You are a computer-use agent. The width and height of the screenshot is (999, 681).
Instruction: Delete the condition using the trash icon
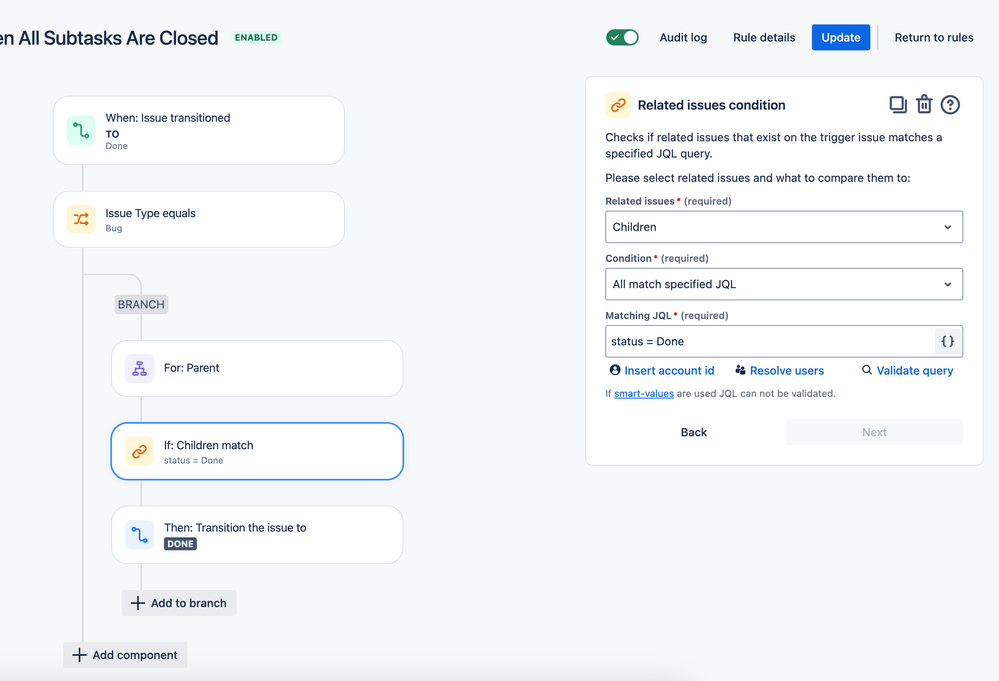coord(924,104)
